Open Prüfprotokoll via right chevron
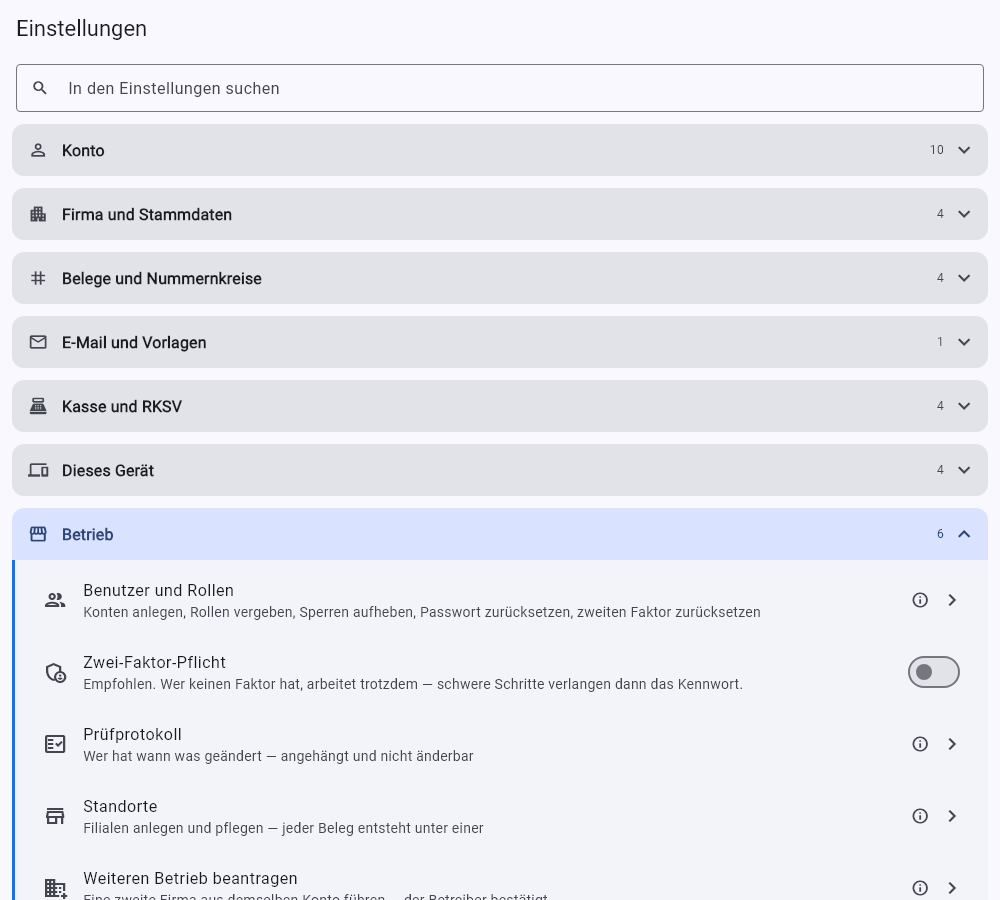The width and height of the screenshot is (1000, 900). click(952, 744)
